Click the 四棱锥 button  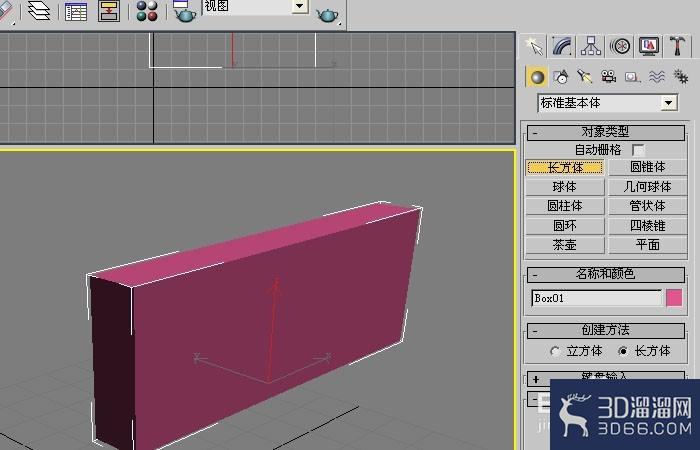click(x=647, y=225)
